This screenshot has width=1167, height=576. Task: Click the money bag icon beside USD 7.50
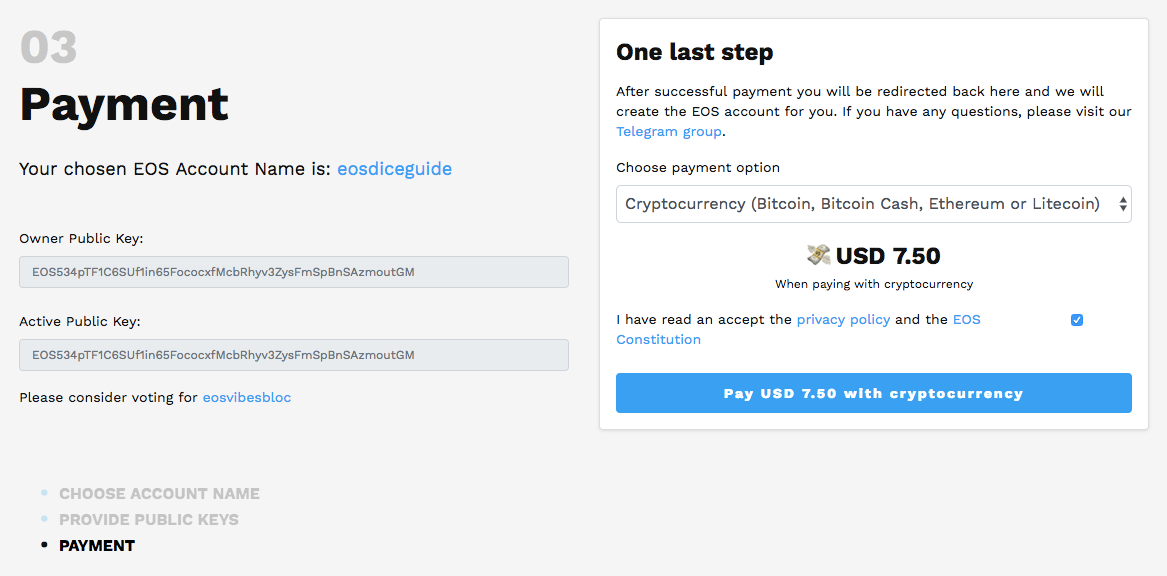point(820,255)
